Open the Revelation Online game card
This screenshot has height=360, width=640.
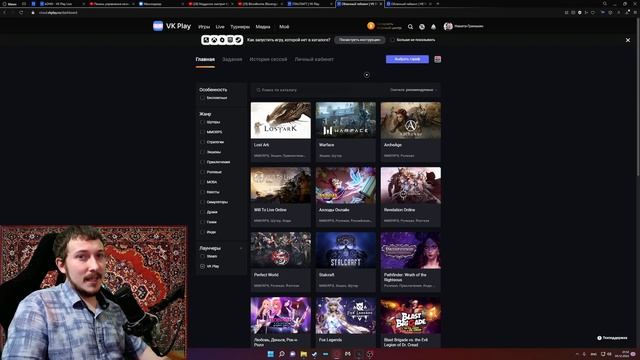tap(411, 197)
